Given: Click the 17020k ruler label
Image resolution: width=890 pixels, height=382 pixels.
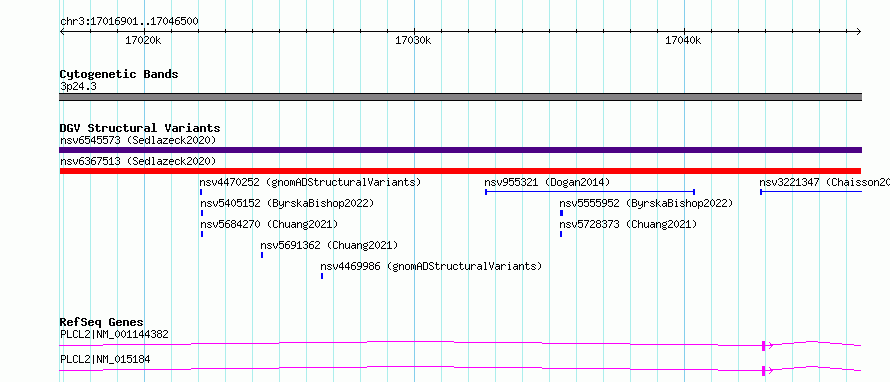Looking at the screenshot, I should click(x=143, y=40).
